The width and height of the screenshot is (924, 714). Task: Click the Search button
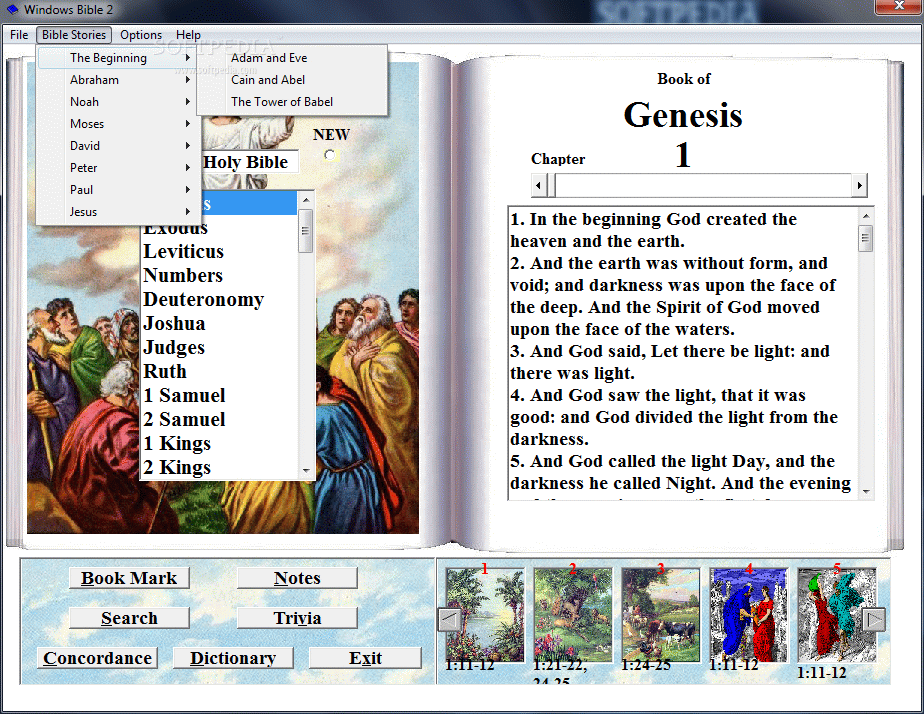129,618
